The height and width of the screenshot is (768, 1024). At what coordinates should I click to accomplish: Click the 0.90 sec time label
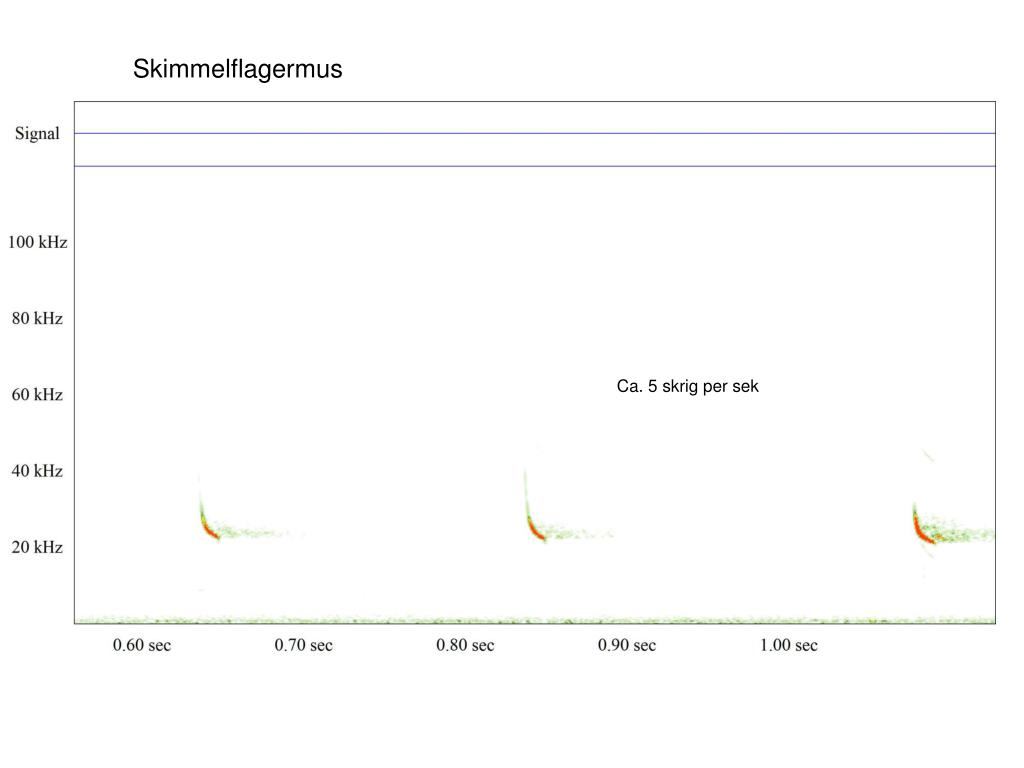click(x=627, y=645)
